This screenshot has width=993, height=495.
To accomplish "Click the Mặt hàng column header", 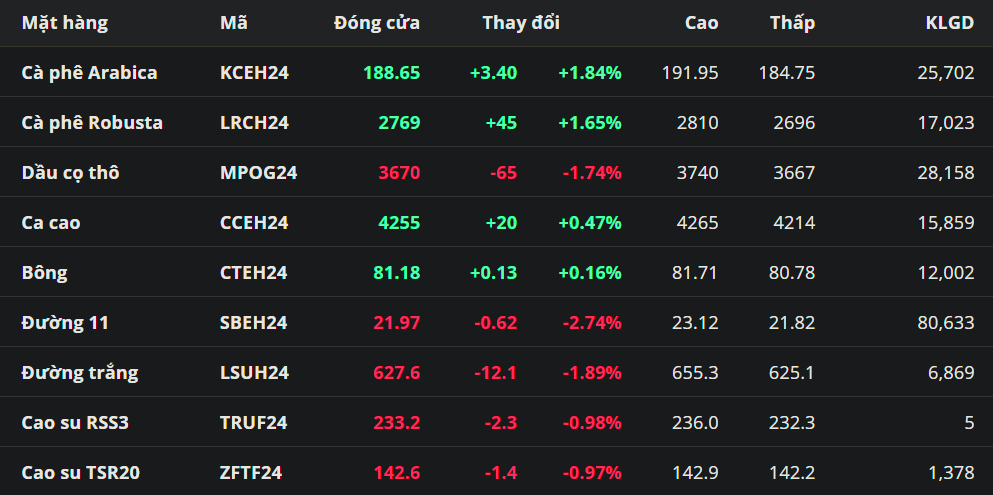I will tap(65, 22).
